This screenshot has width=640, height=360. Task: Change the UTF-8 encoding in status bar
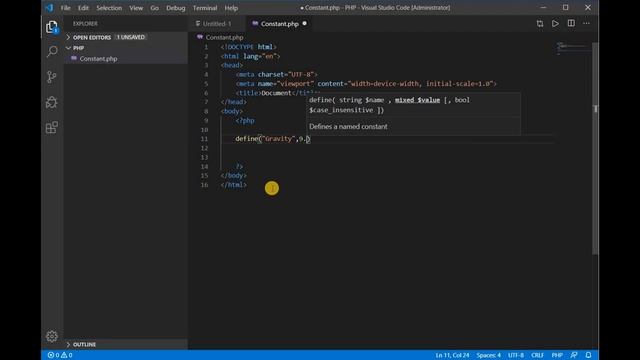pos(516,355)
